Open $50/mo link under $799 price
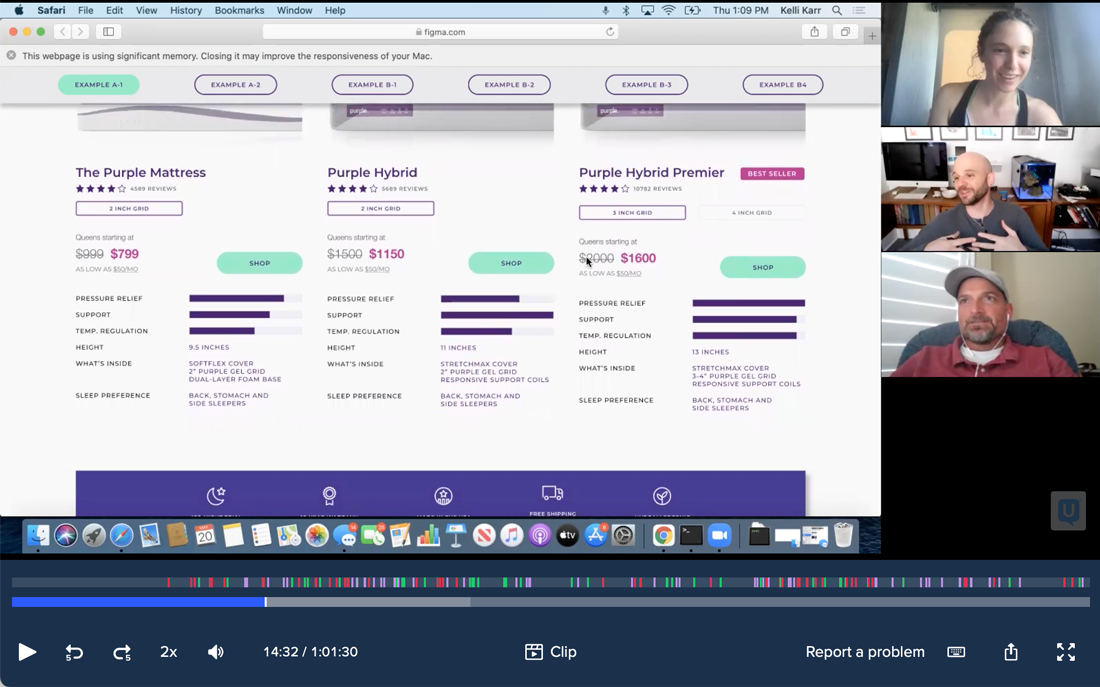1100x687 pixels. [126, 269]
